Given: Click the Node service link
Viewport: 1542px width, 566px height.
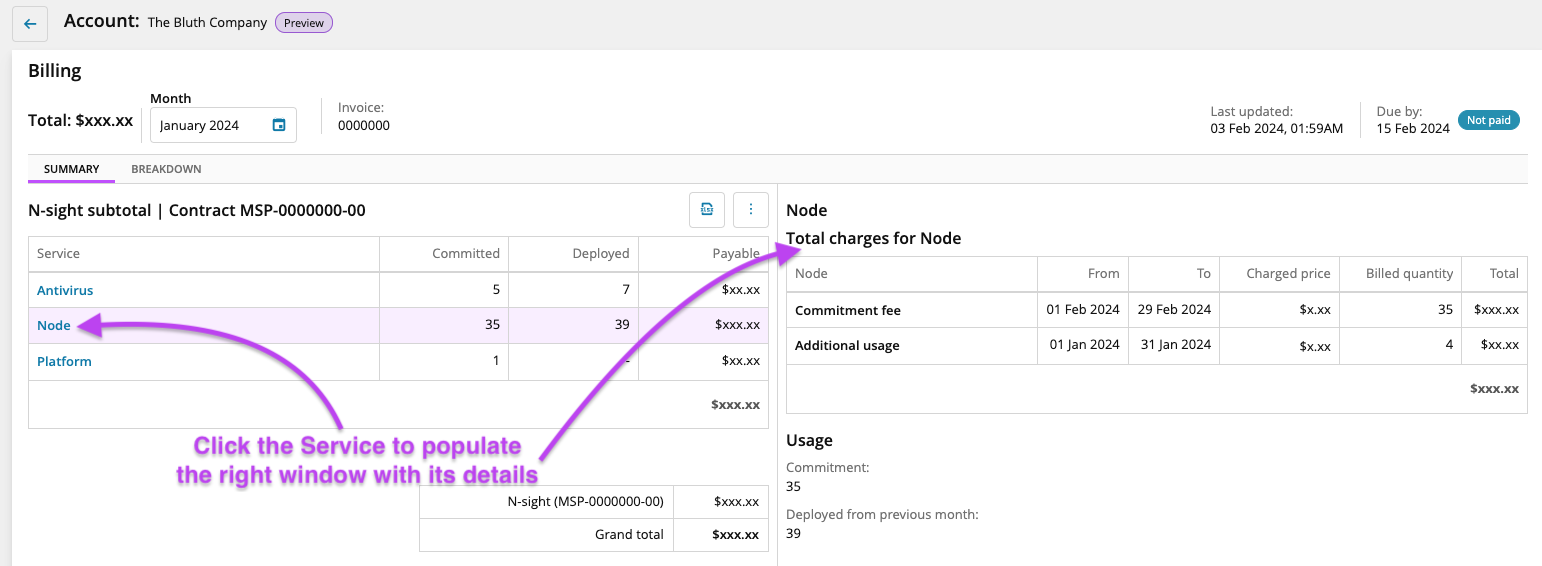Looking at the screenshot, I should 54,325.
